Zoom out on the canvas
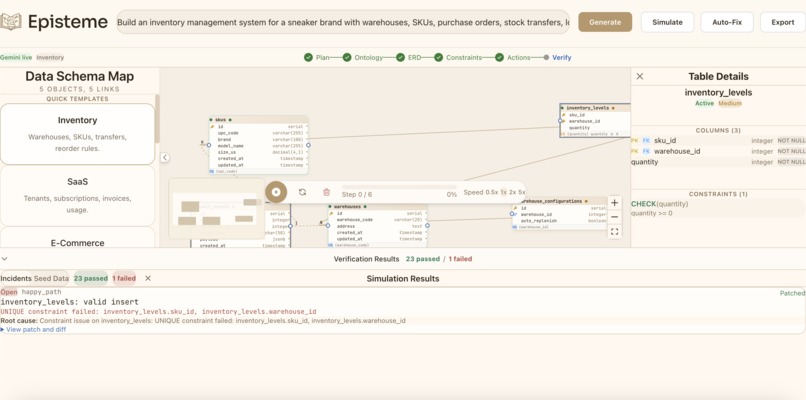 tap(614, 217)
